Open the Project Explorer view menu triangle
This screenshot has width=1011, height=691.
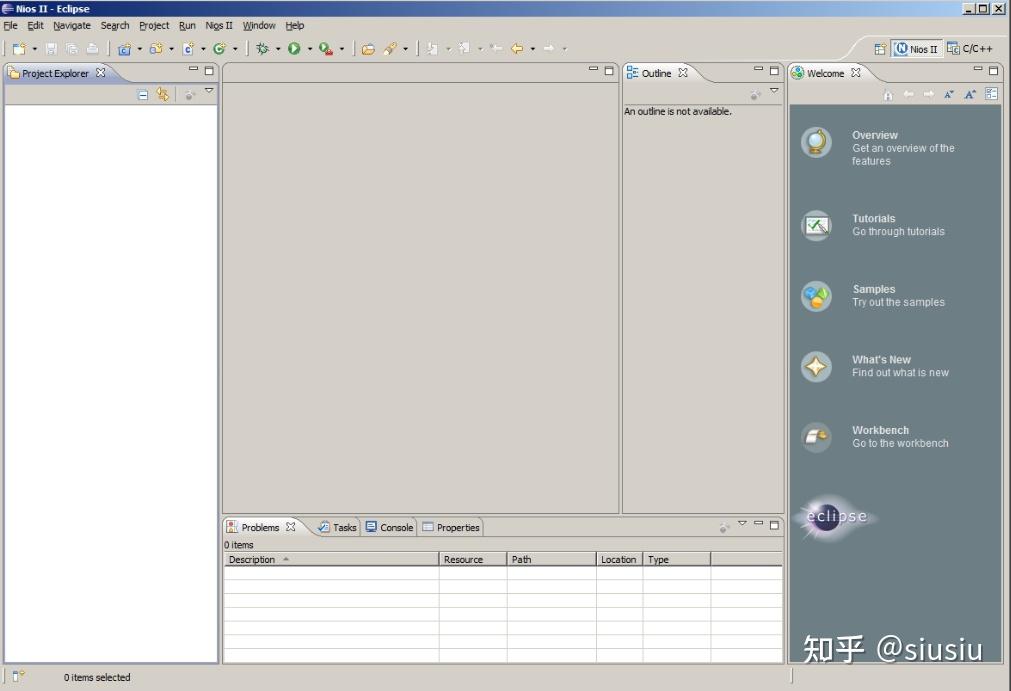(x=209, y=91)
